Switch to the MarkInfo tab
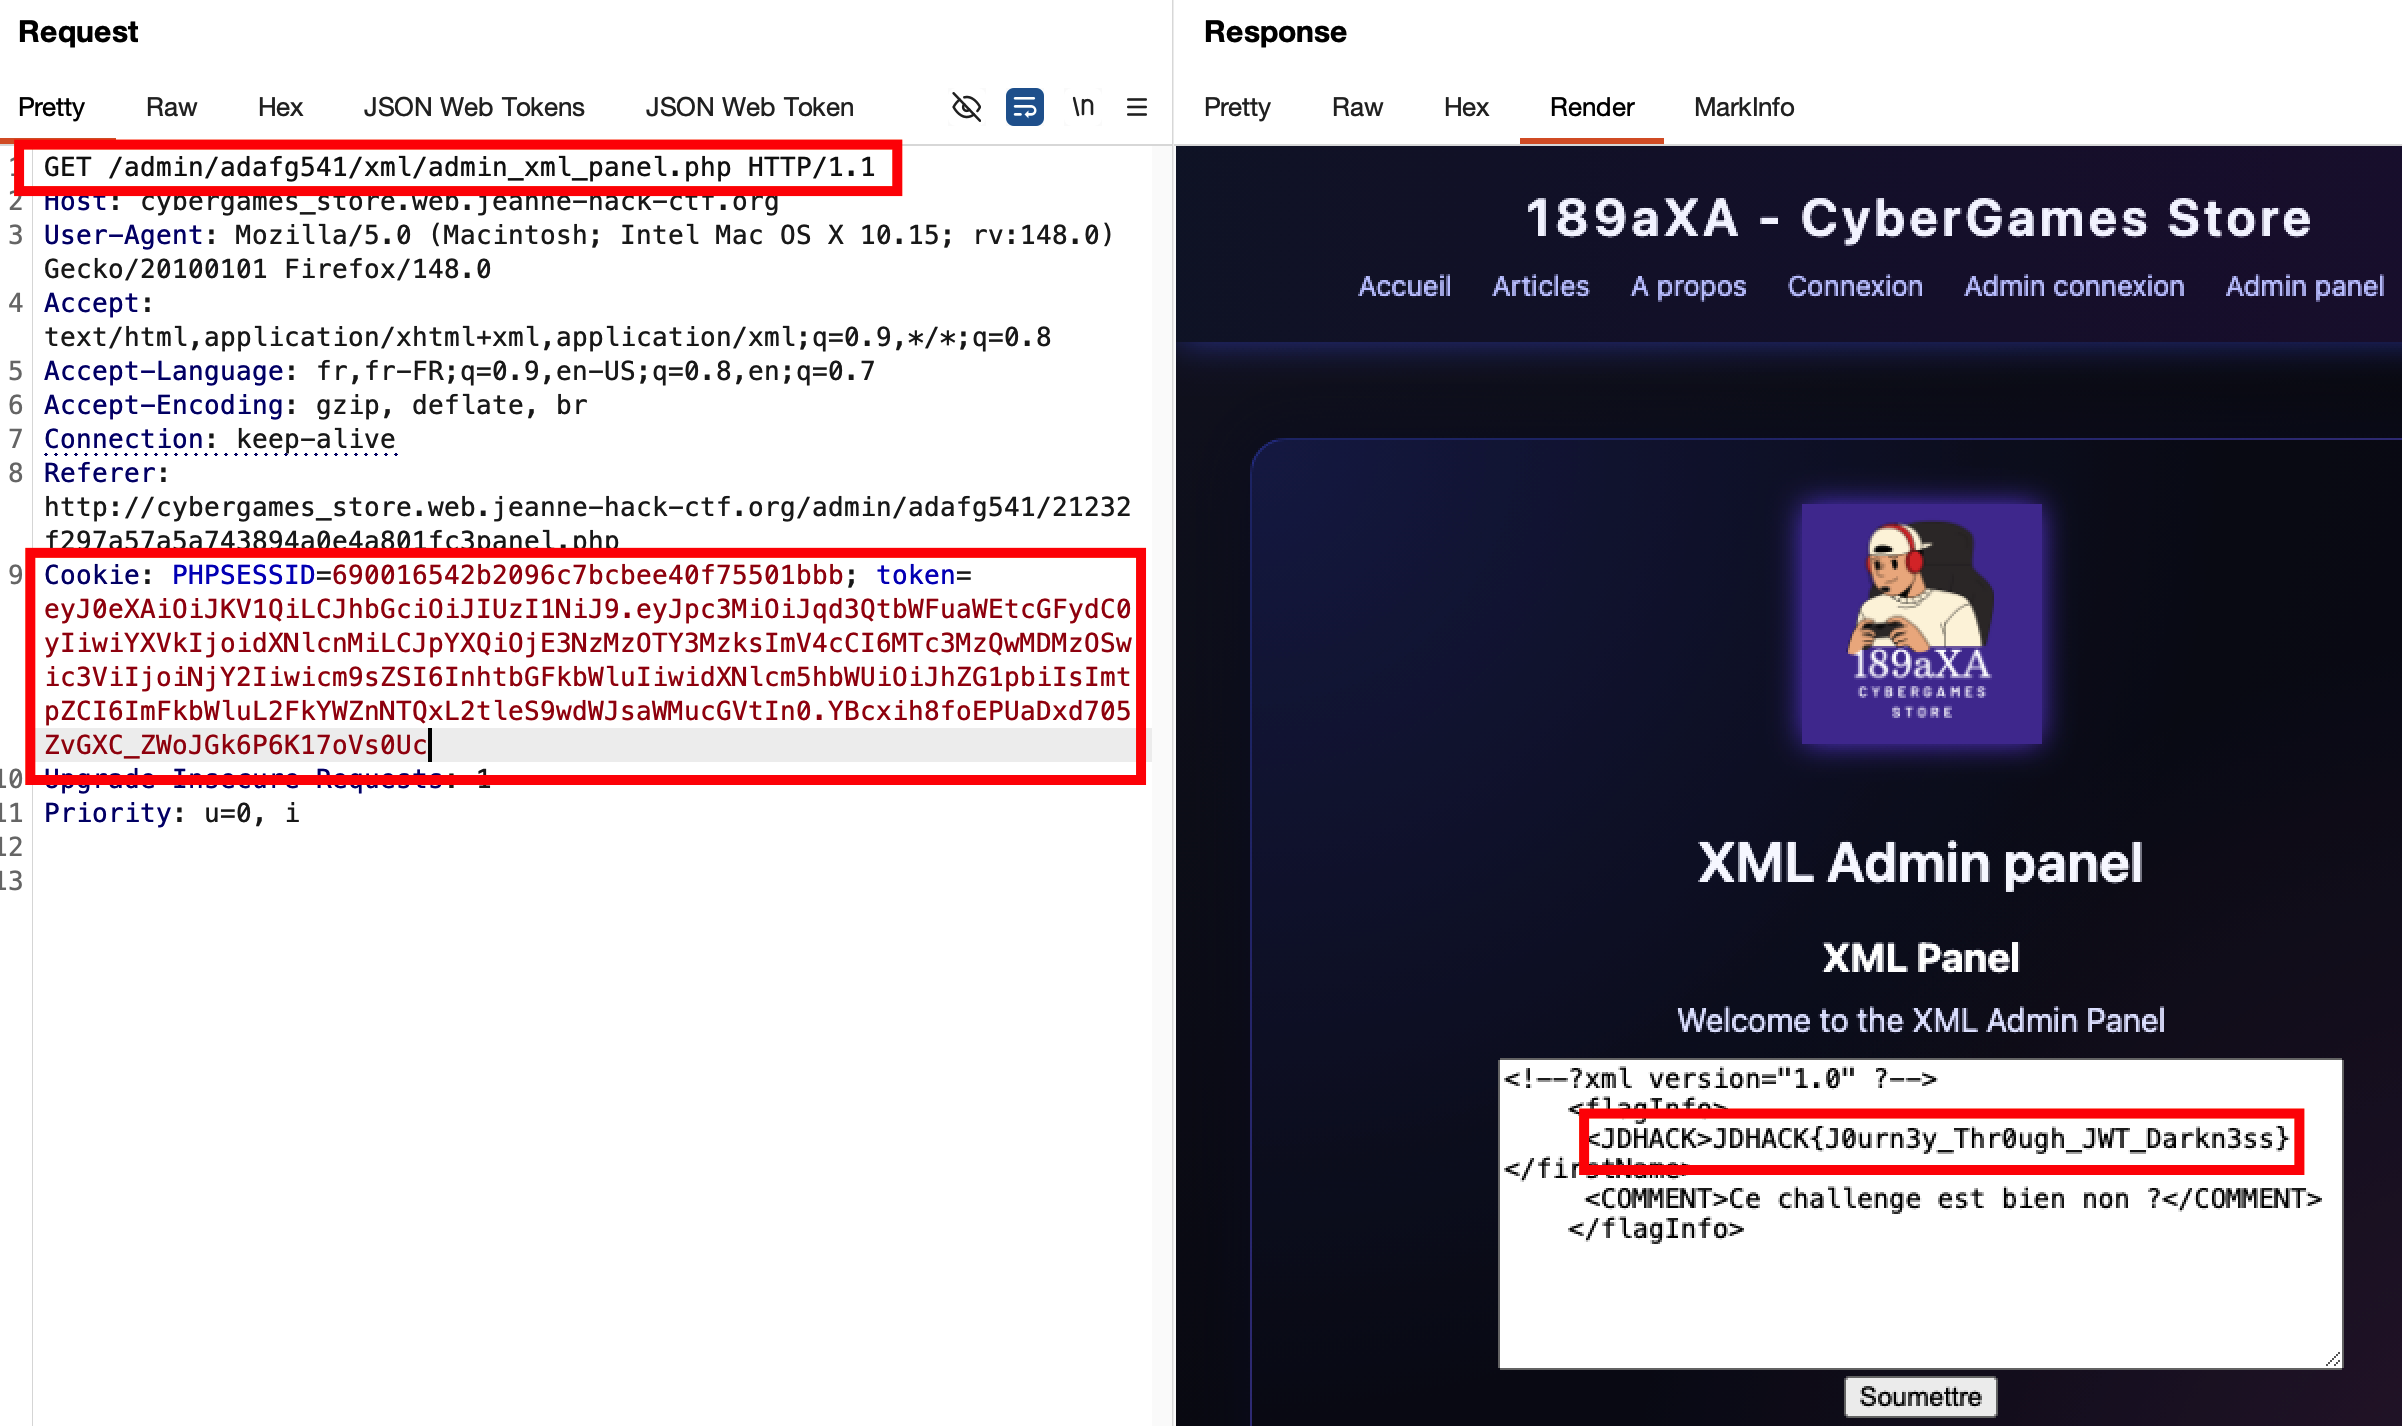 pyautogui.click(x=1743, y=107)
